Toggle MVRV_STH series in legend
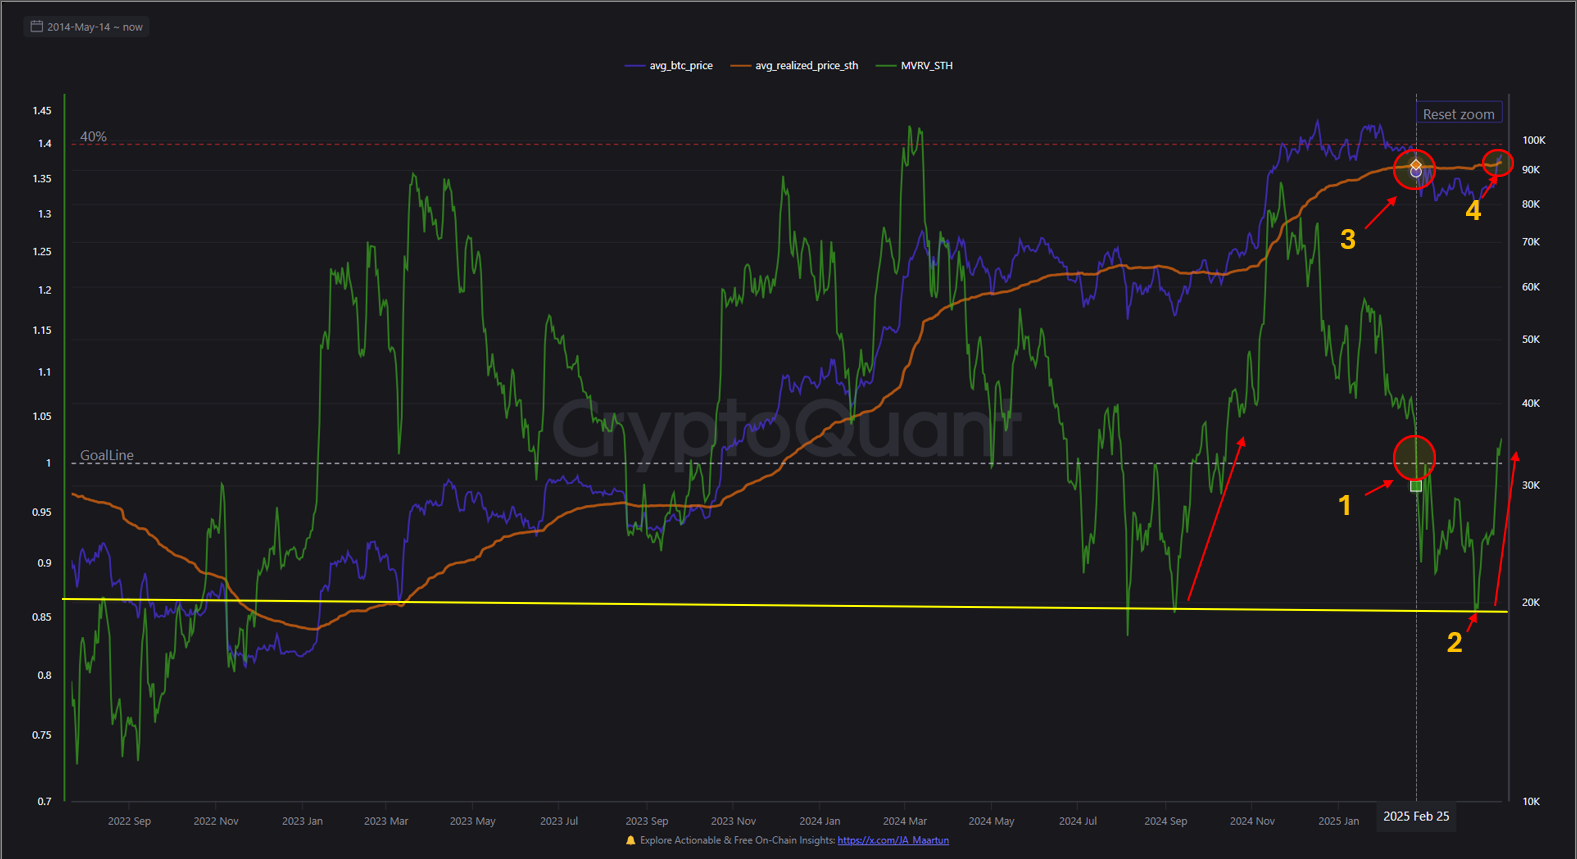1577x859 pixels. [926, 66]
